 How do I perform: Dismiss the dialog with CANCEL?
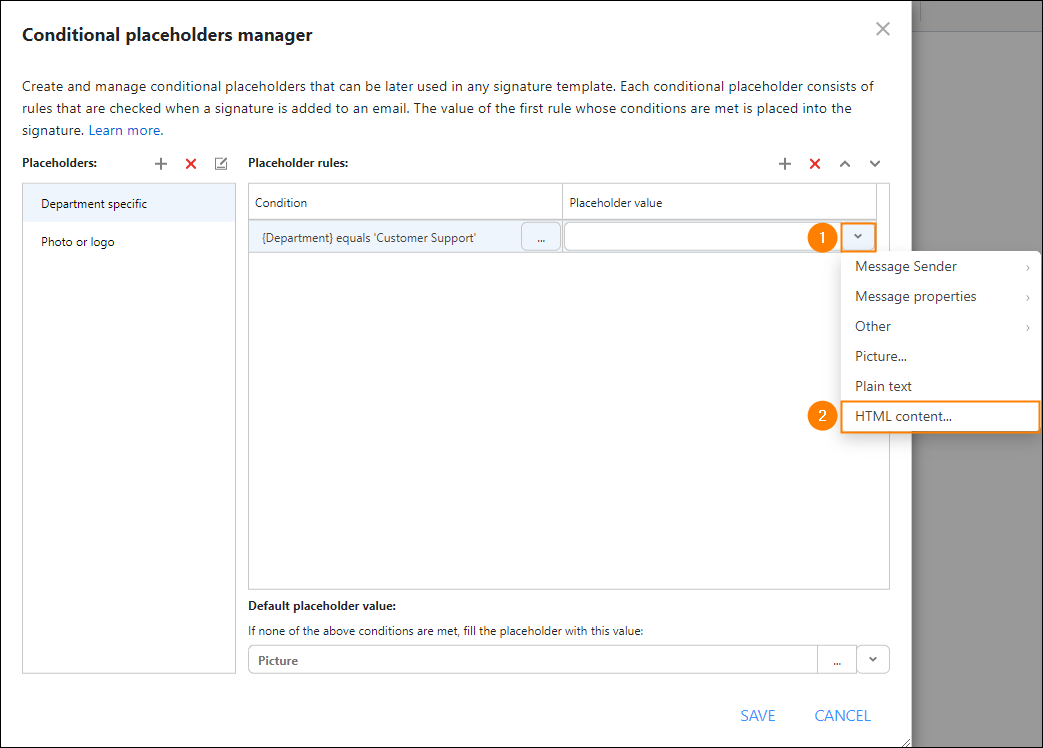(x=842, y=715)
